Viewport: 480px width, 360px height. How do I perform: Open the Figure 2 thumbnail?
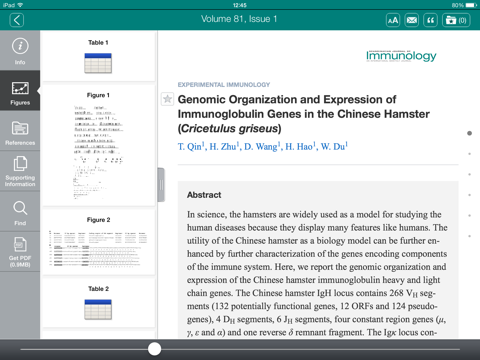[x=98, y=242]
